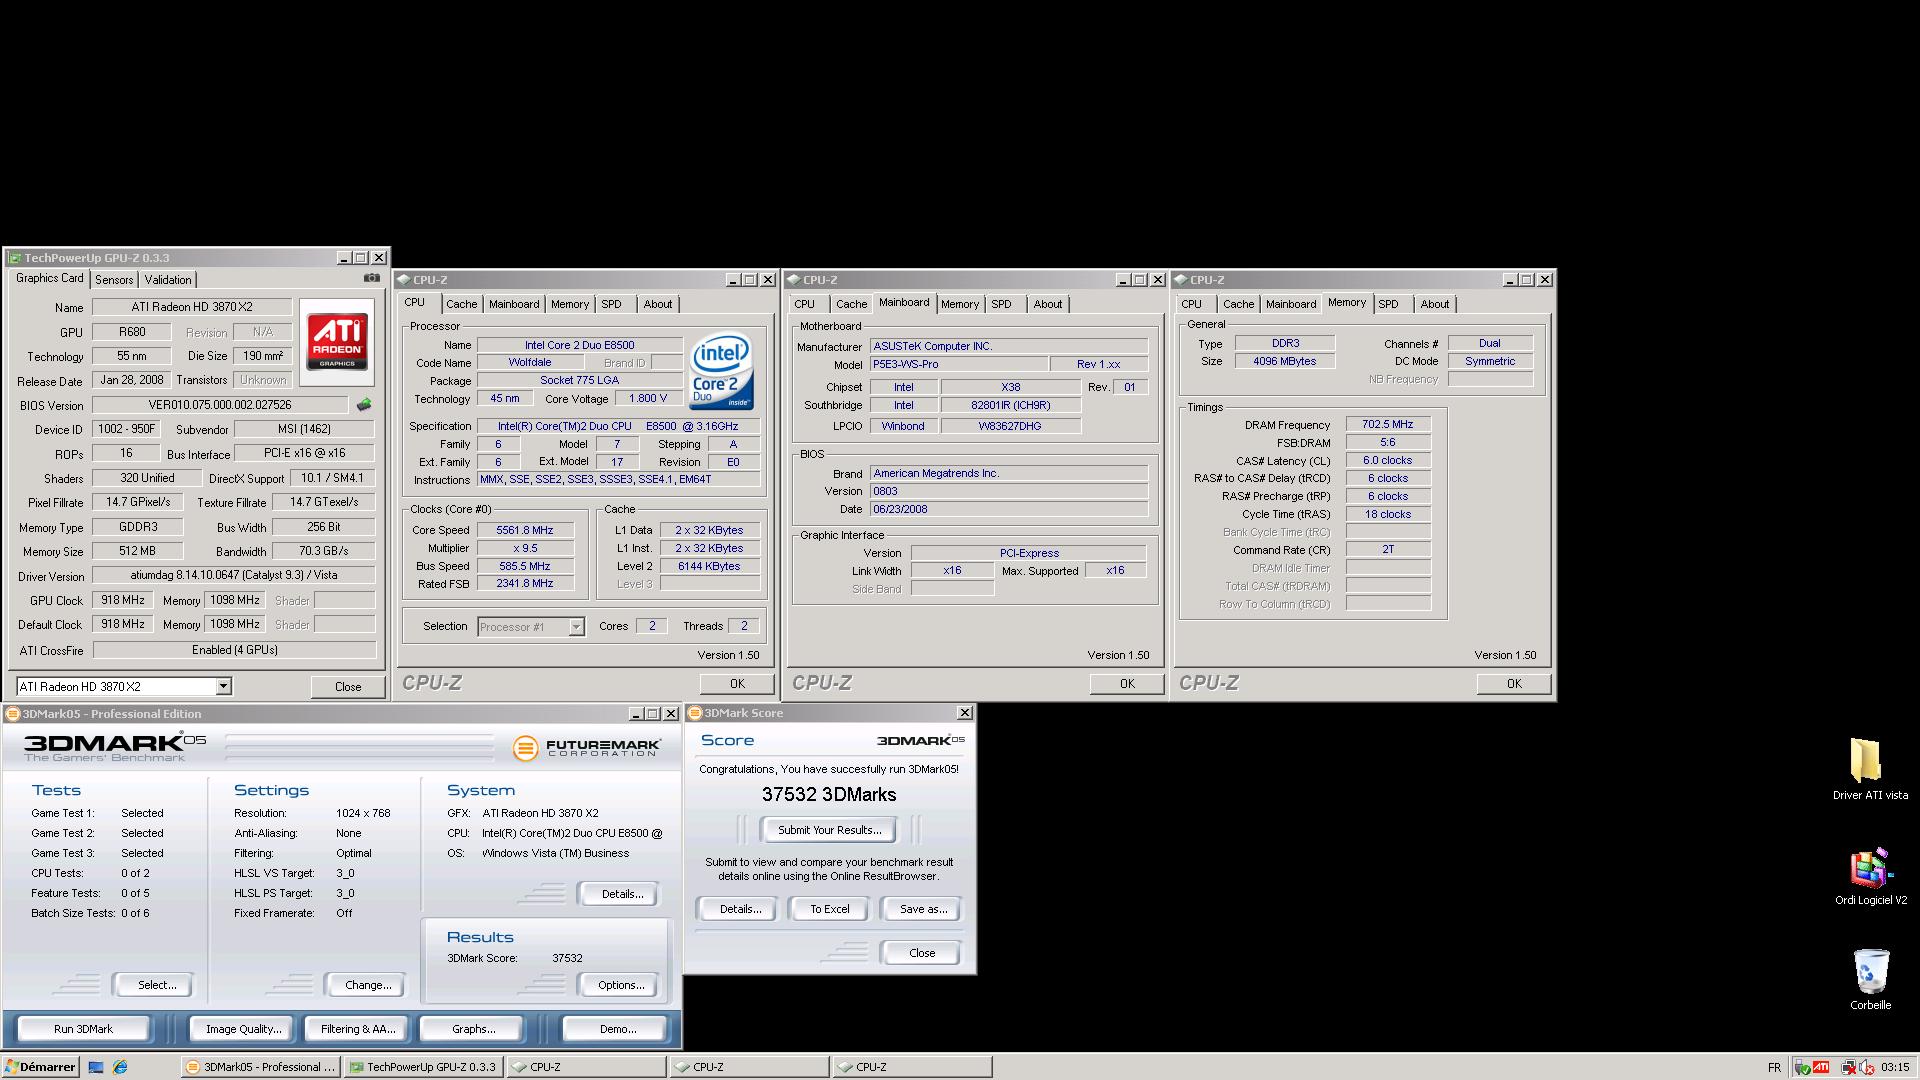Click the Core Speed 5561.8 MHz field
The height and width of the screenshot is (1080, 1920).
[525, 531]
